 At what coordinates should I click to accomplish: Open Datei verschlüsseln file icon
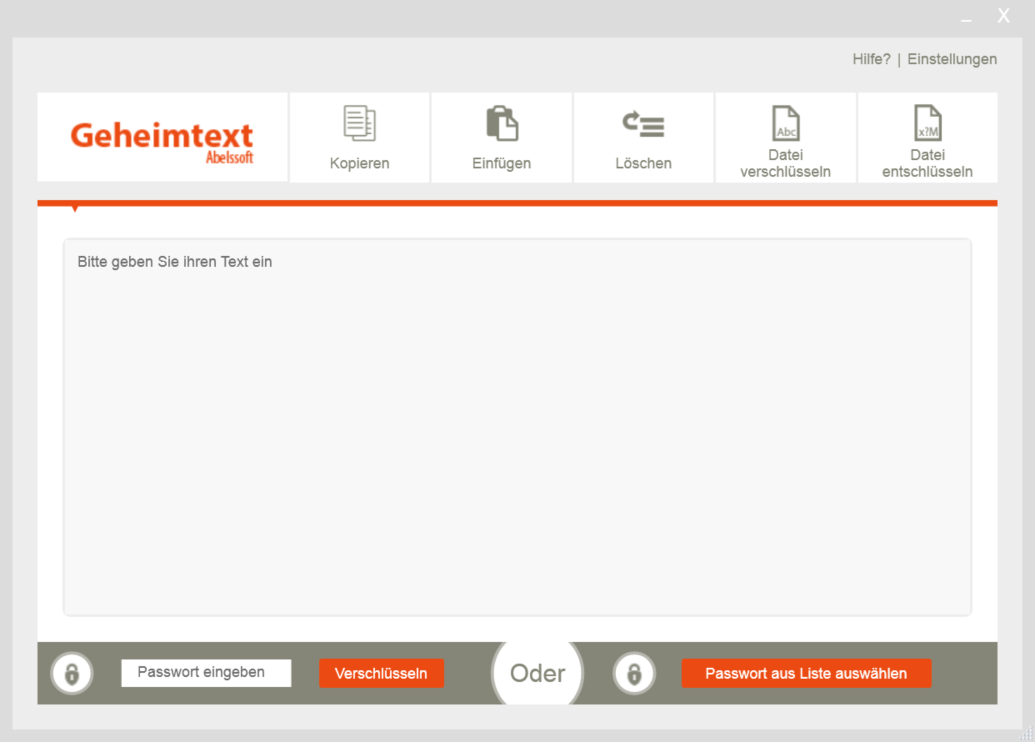[786, 123]
